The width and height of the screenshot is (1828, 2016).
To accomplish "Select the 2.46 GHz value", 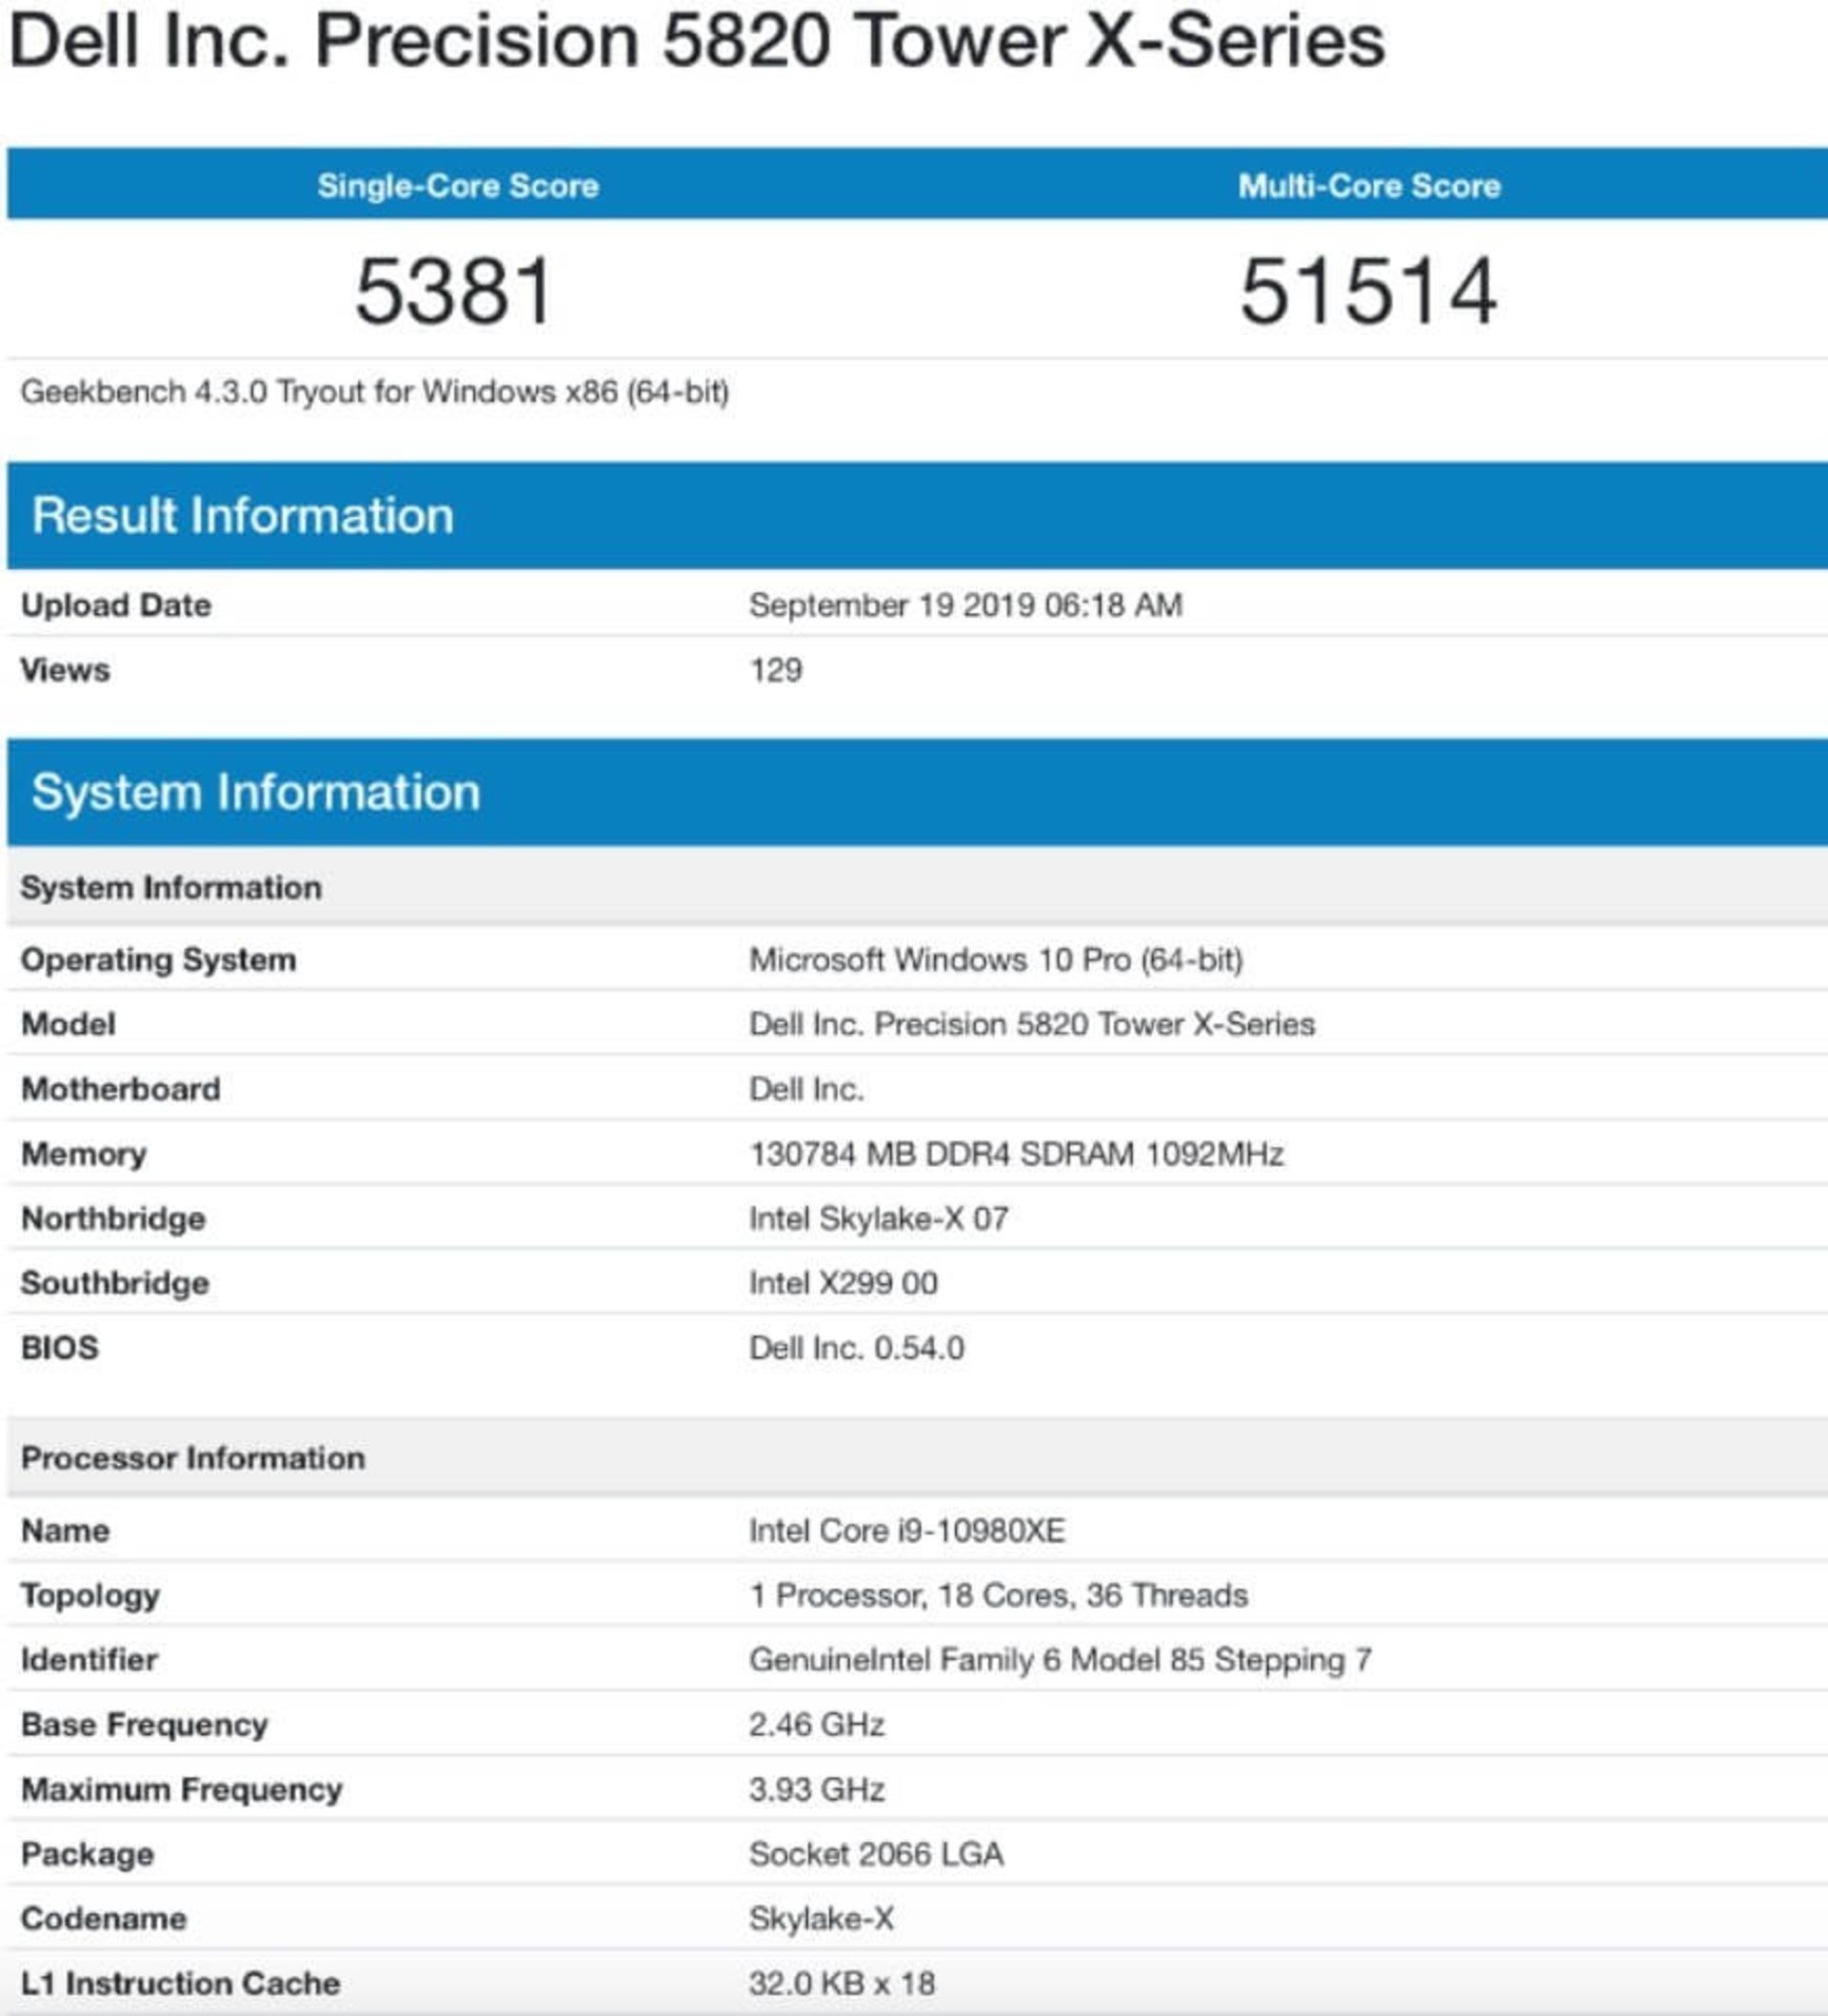I will pyautogui.click(x=817, y=1725).
